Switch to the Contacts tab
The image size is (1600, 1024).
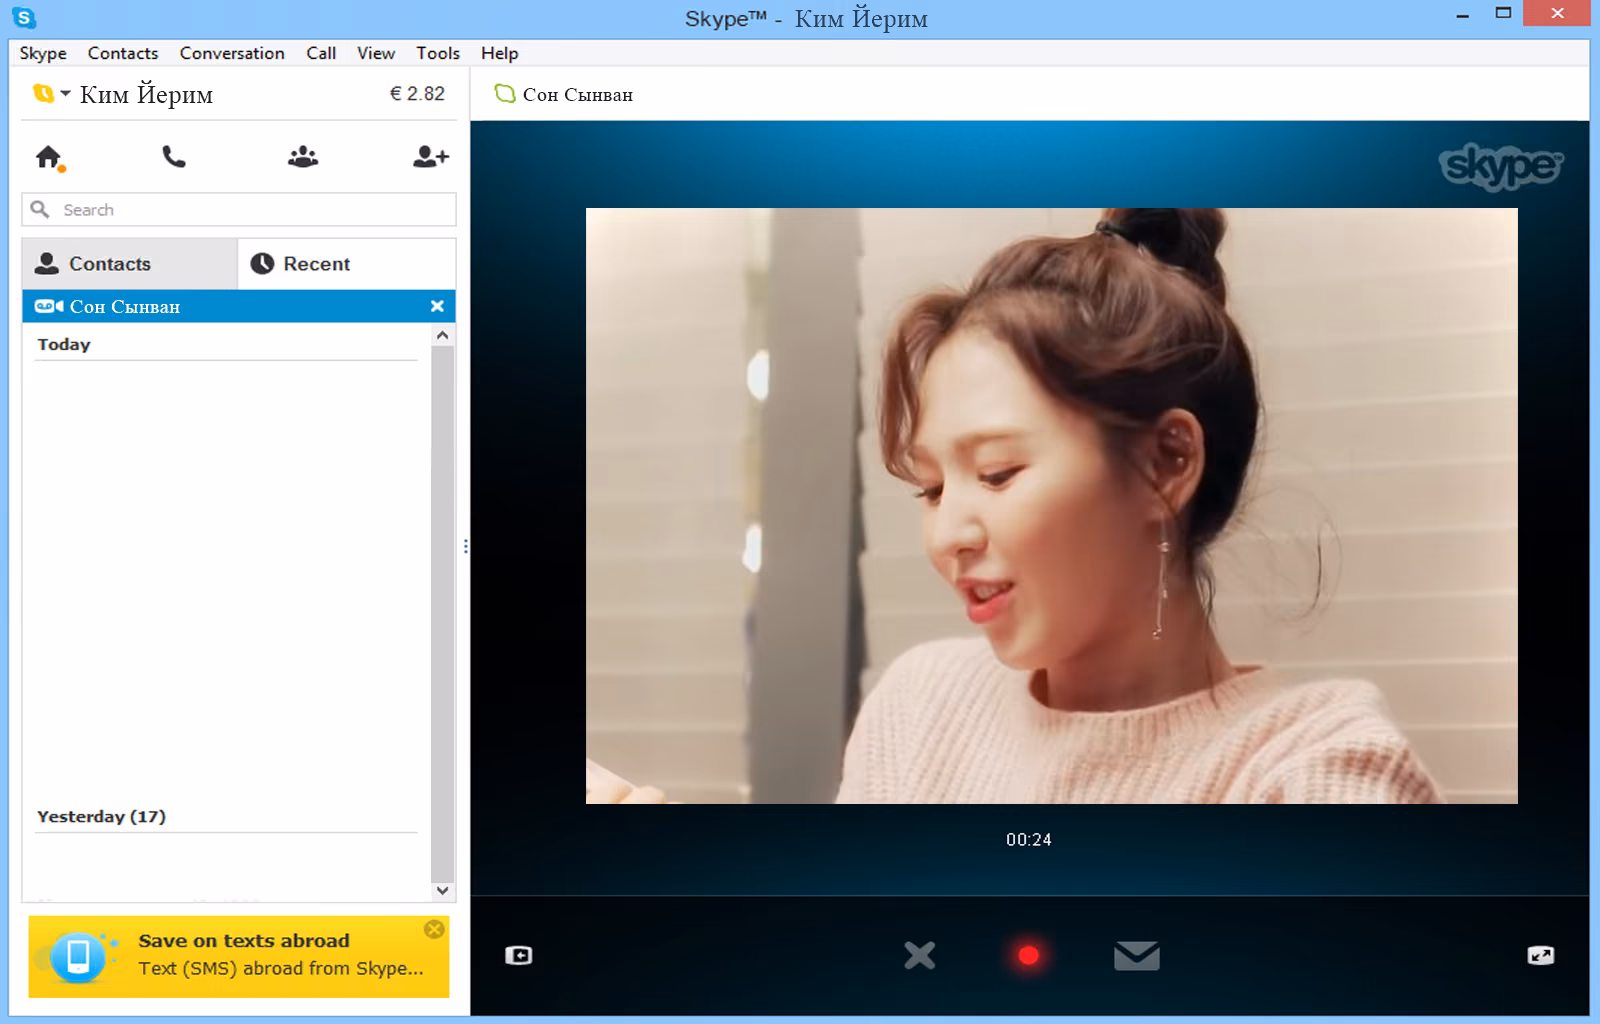point(129,264)
